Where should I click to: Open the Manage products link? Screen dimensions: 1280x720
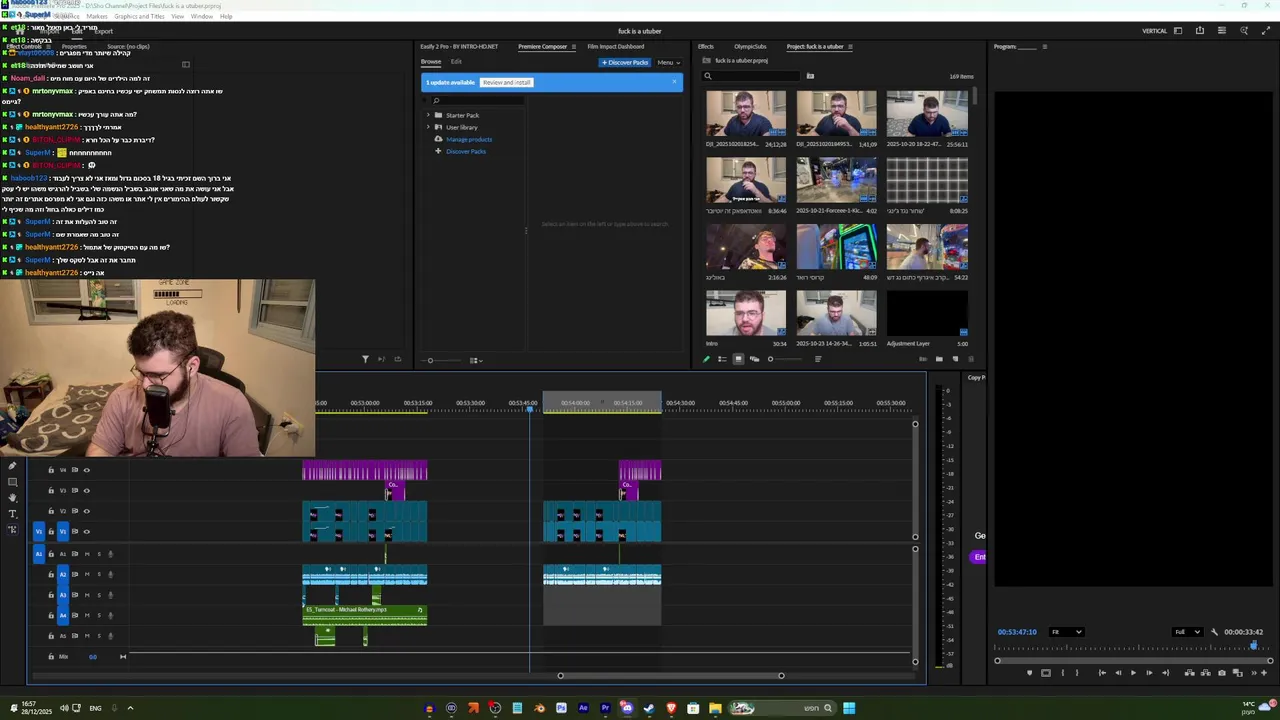click(468, 139)
